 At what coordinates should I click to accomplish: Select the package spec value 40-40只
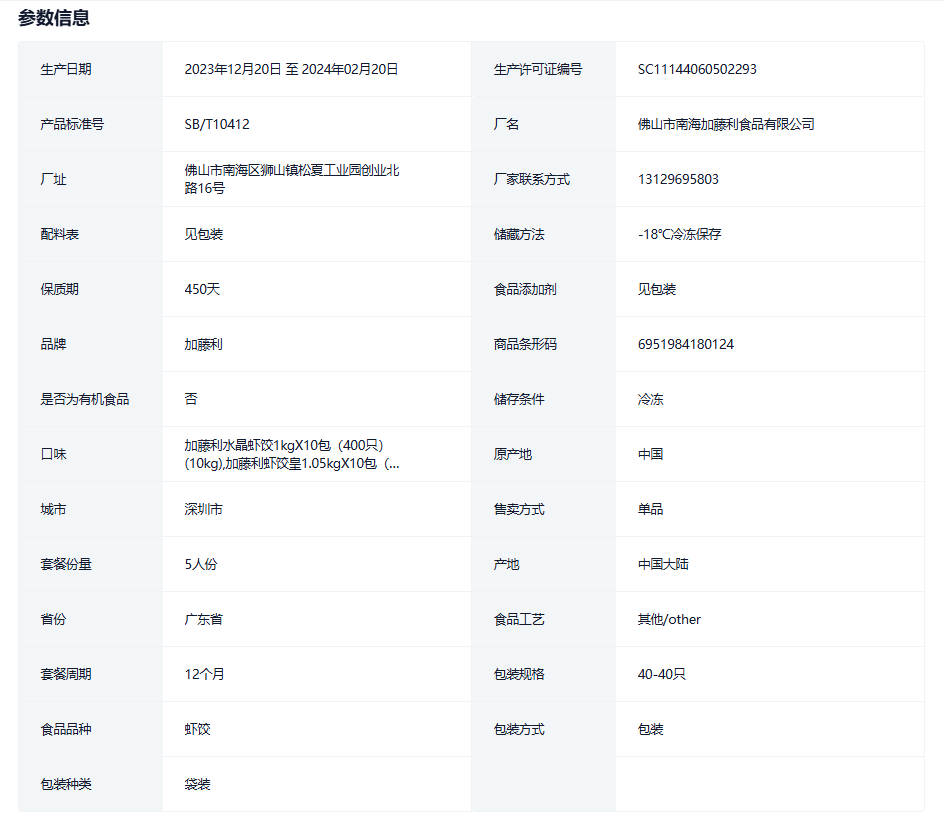click(x=662, y=674)
